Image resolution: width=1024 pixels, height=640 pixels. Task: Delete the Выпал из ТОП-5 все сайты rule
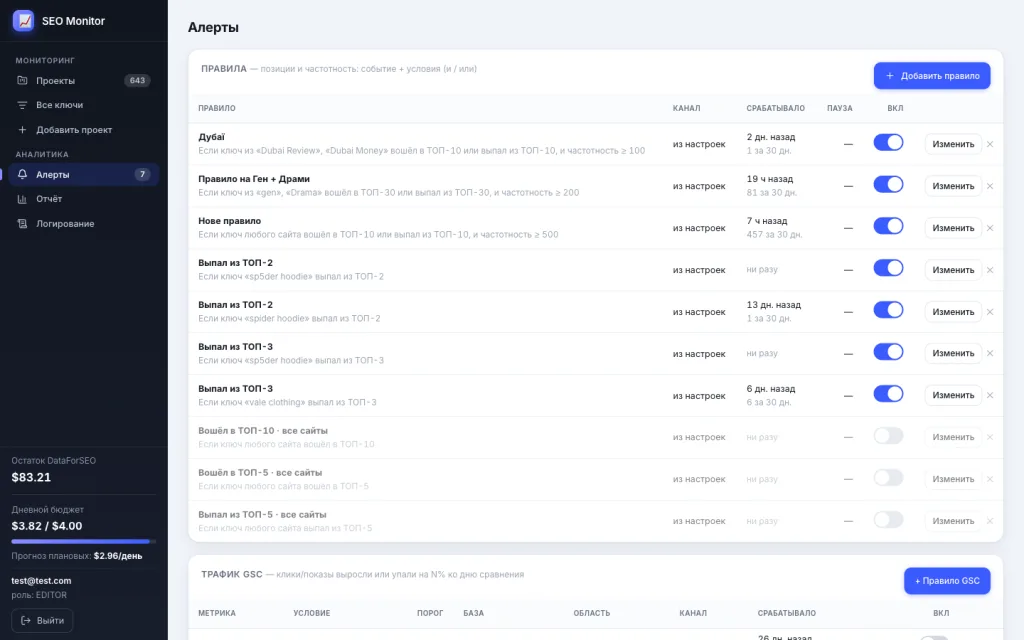coord(990,521)
